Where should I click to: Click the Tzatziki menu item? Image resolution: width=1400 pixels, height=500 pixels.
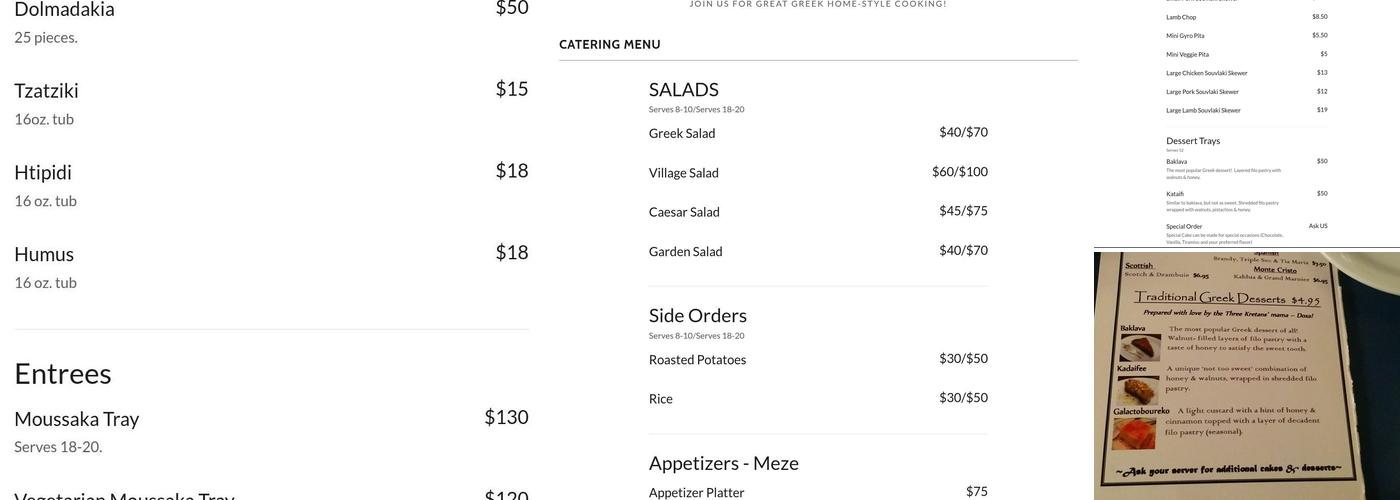[47, 91]
